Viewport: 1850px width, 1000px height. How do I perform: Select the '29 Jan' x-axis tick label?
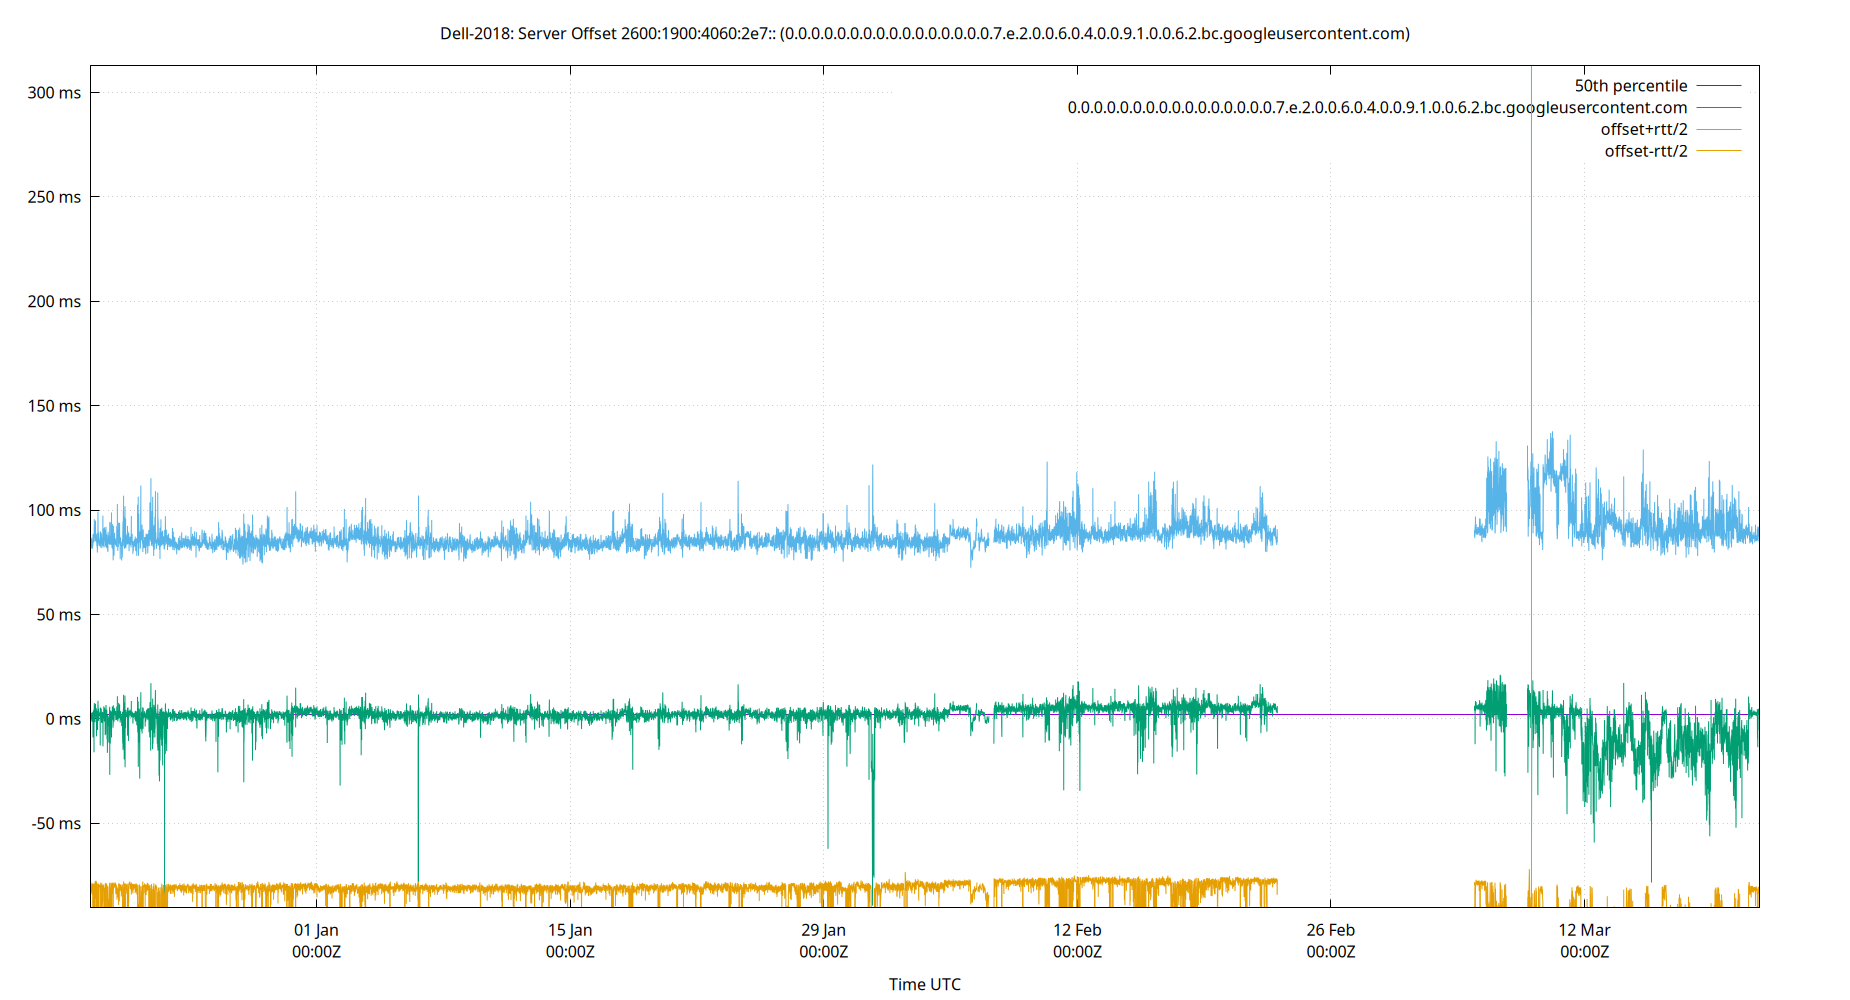point(824,930)
